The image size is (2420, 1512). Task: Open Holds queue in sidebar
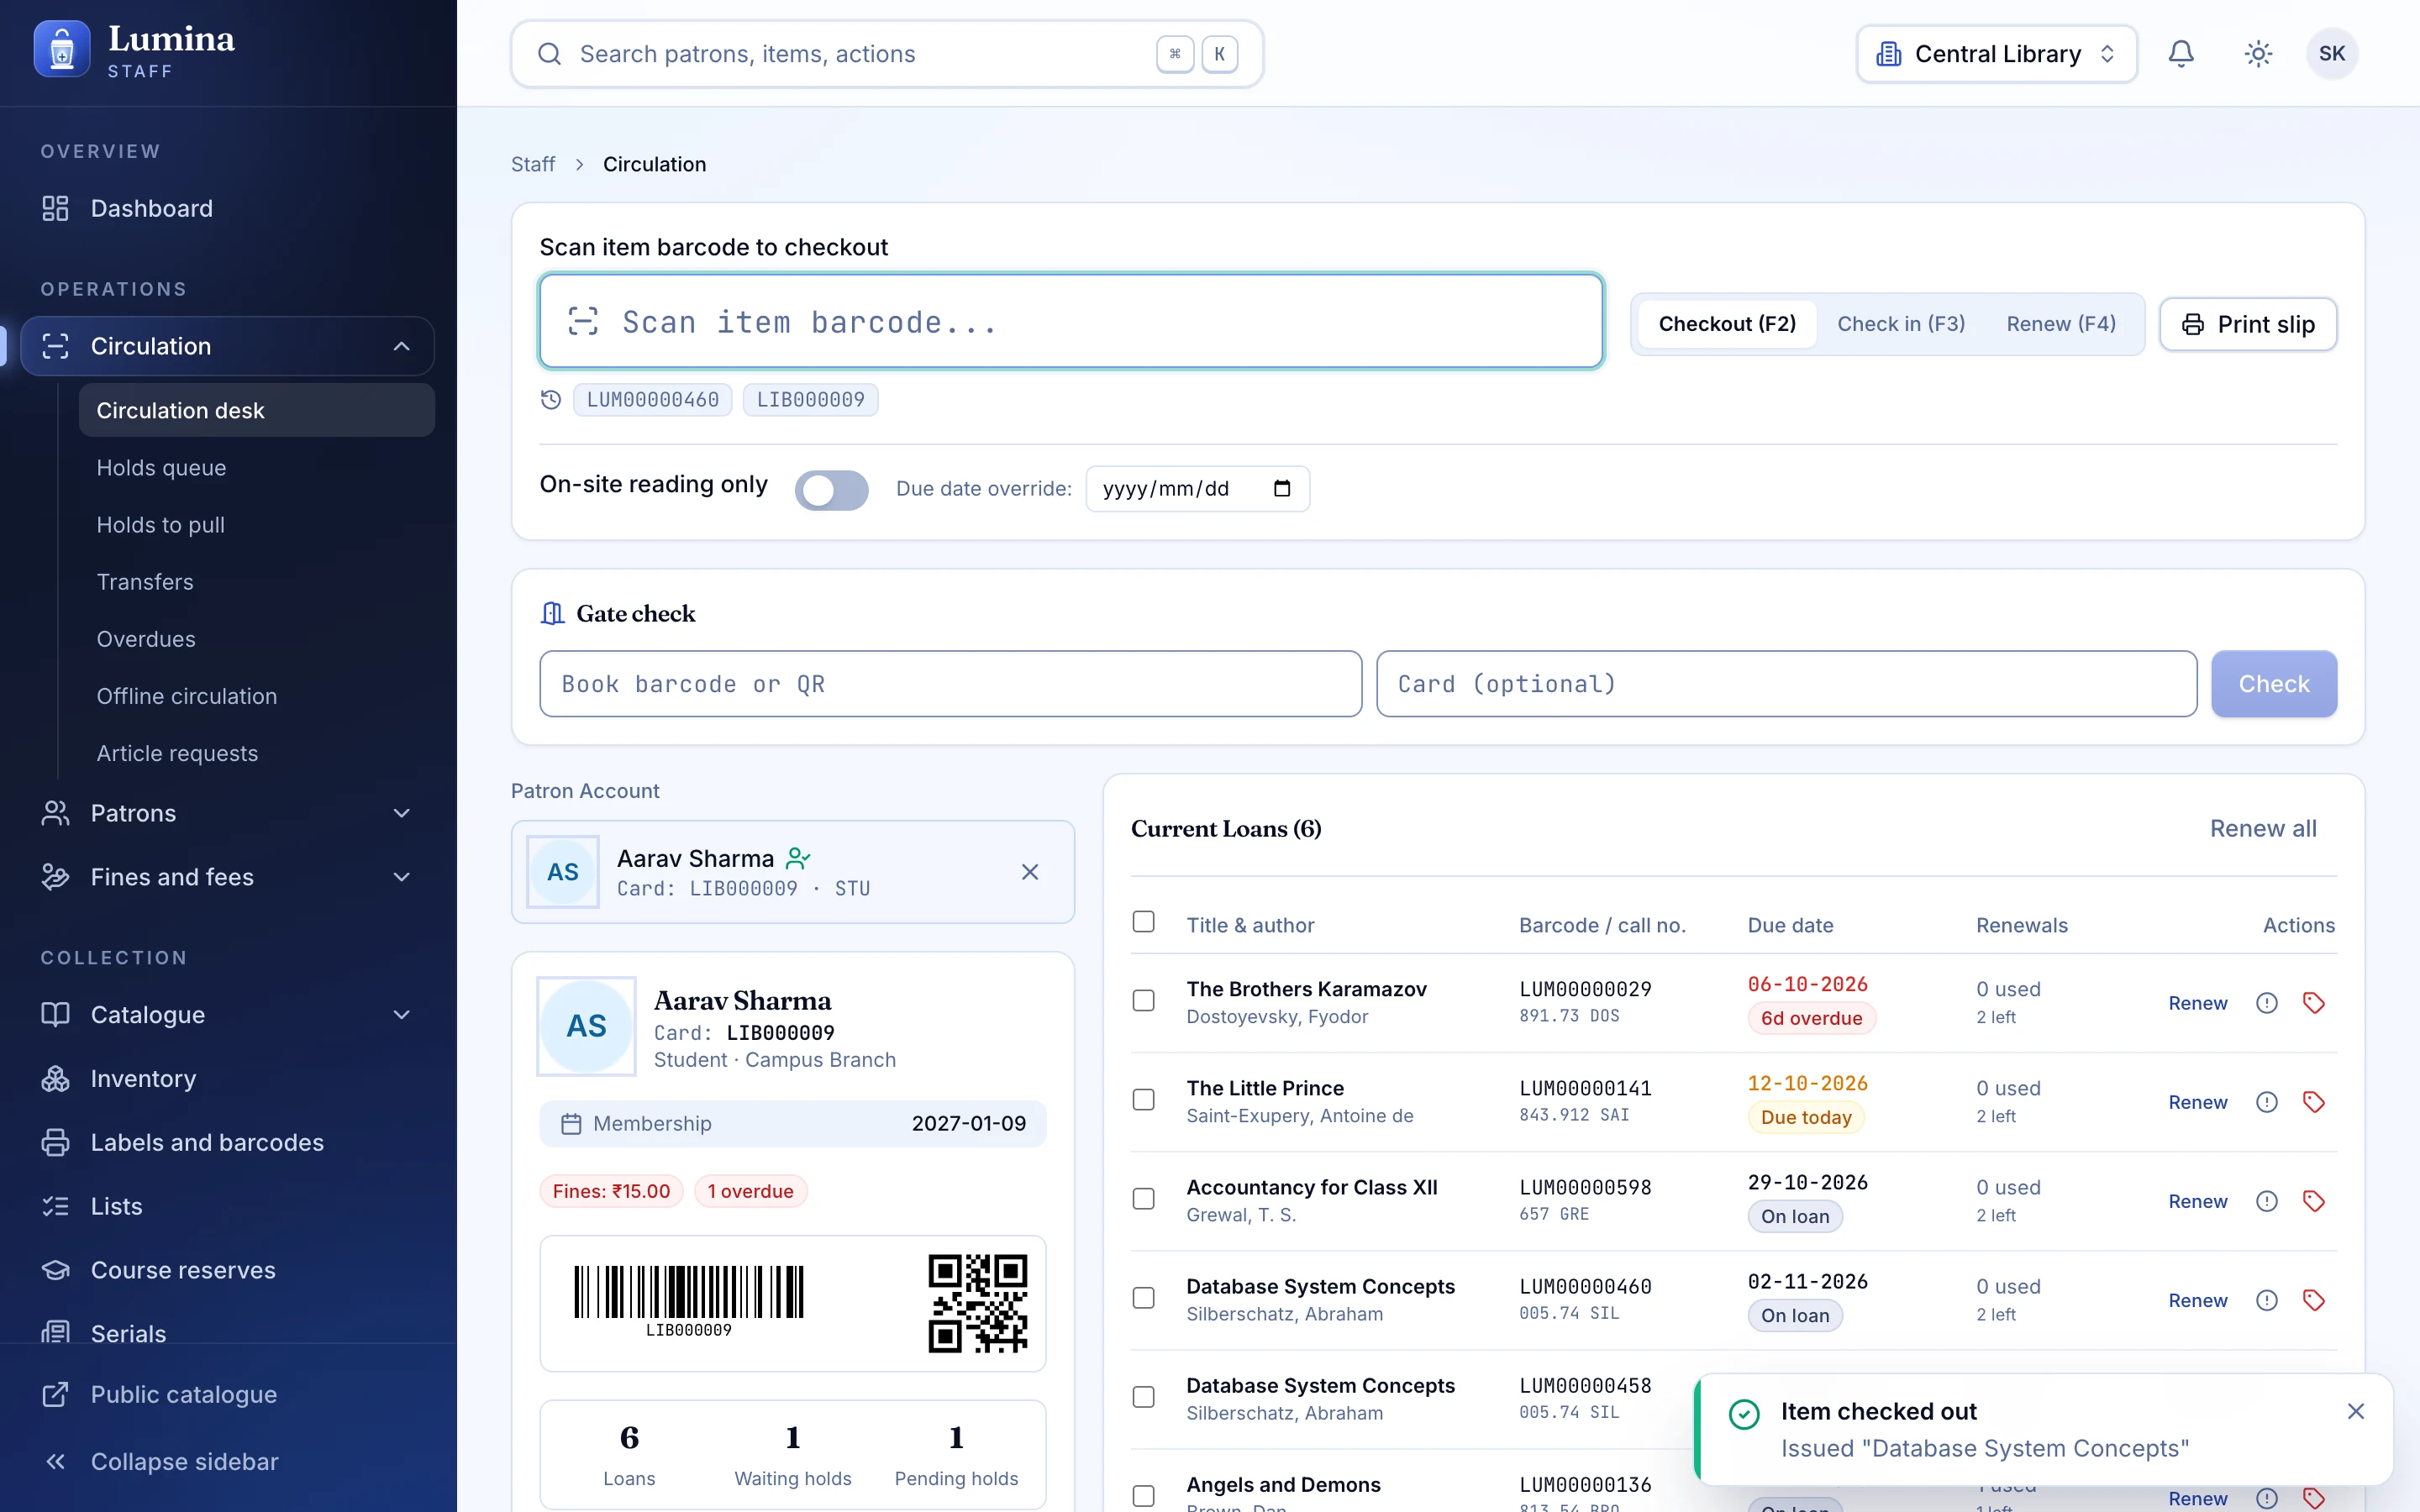pyautogui.click(x=161, y=468)
